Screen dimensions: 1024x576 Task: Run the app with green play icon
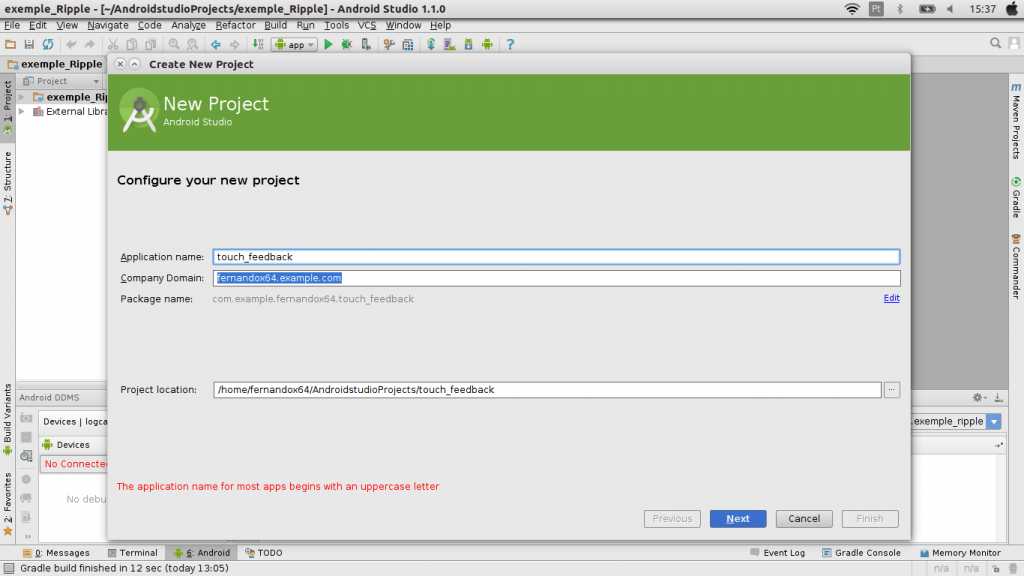[328, 44]
